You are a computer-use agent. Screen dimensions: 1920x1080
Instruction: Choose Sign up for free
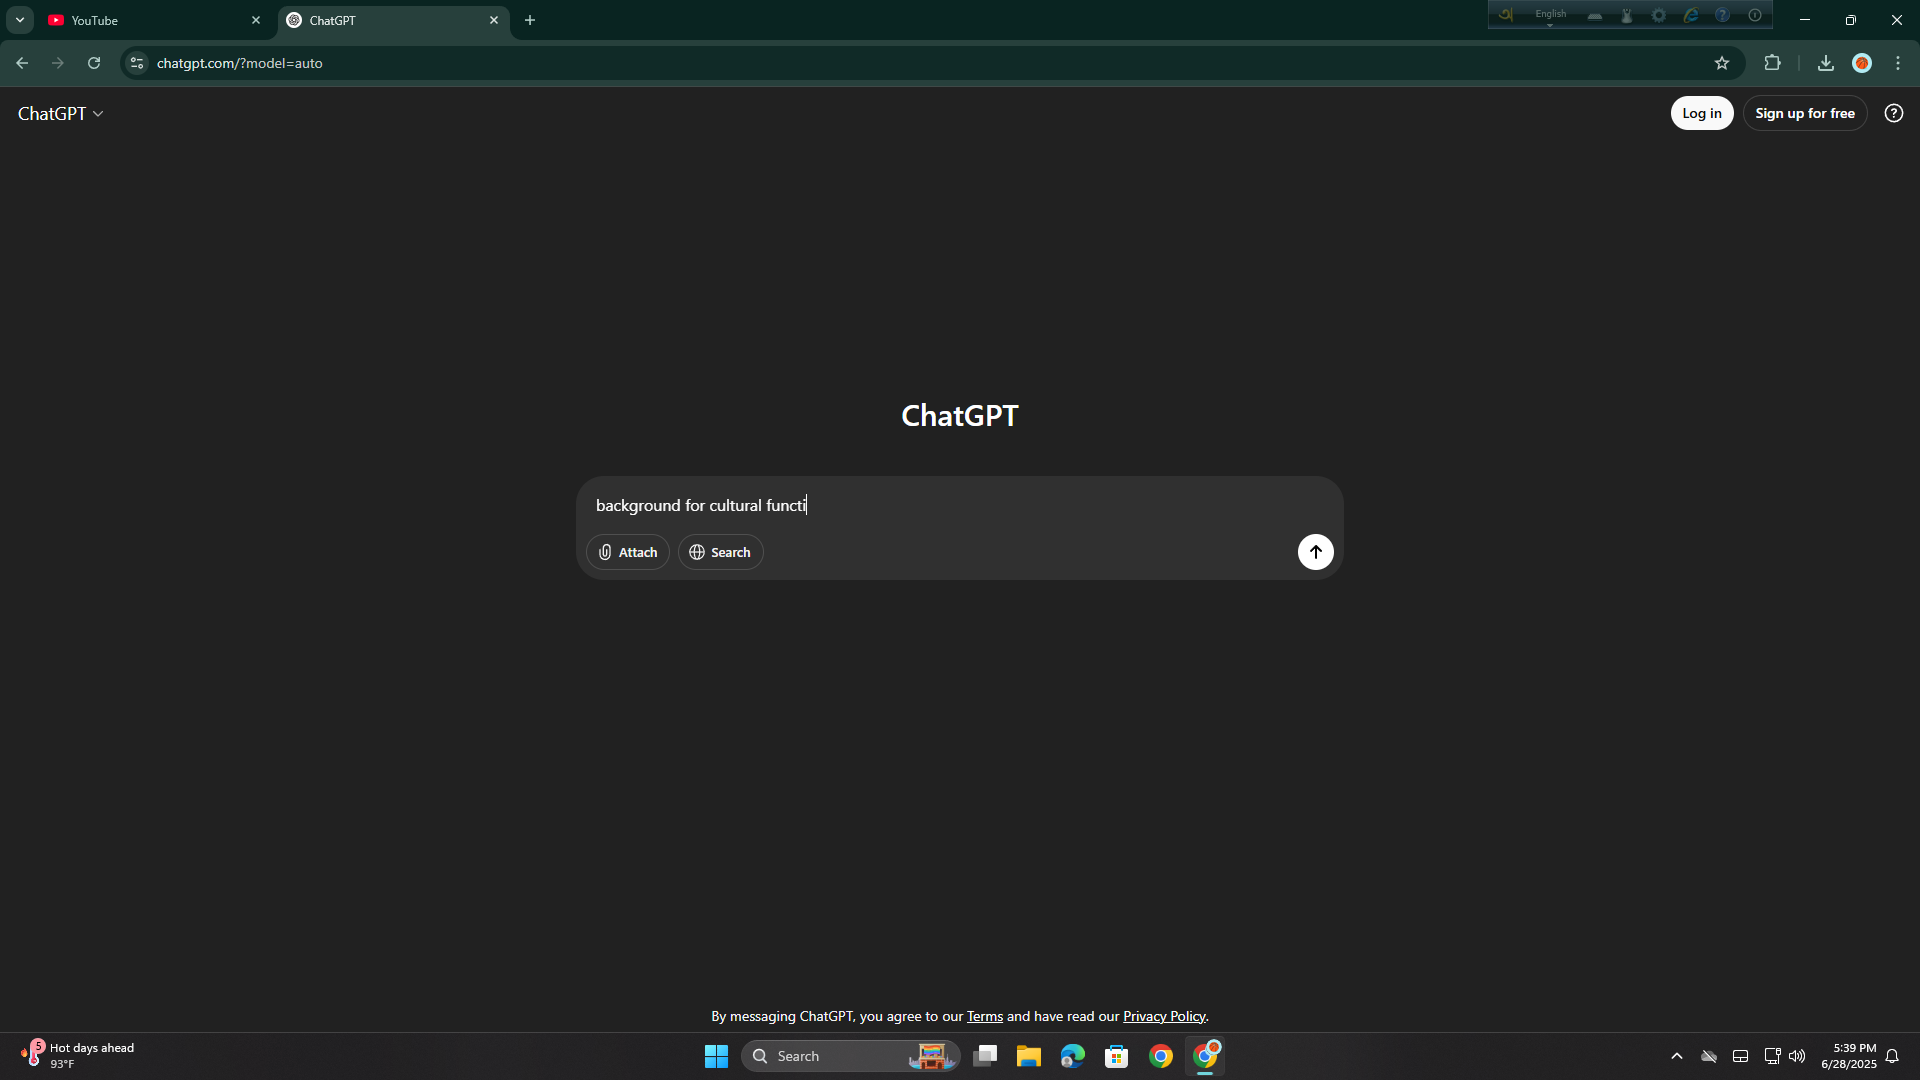point(1804,113)
